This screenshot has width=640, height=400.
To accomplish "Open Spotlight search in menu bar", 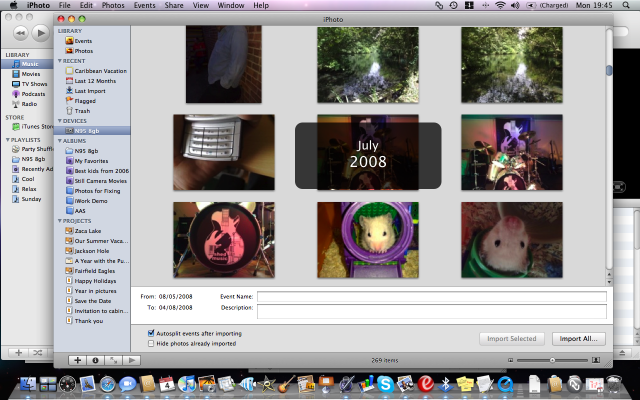I will [x=626, y=5].
